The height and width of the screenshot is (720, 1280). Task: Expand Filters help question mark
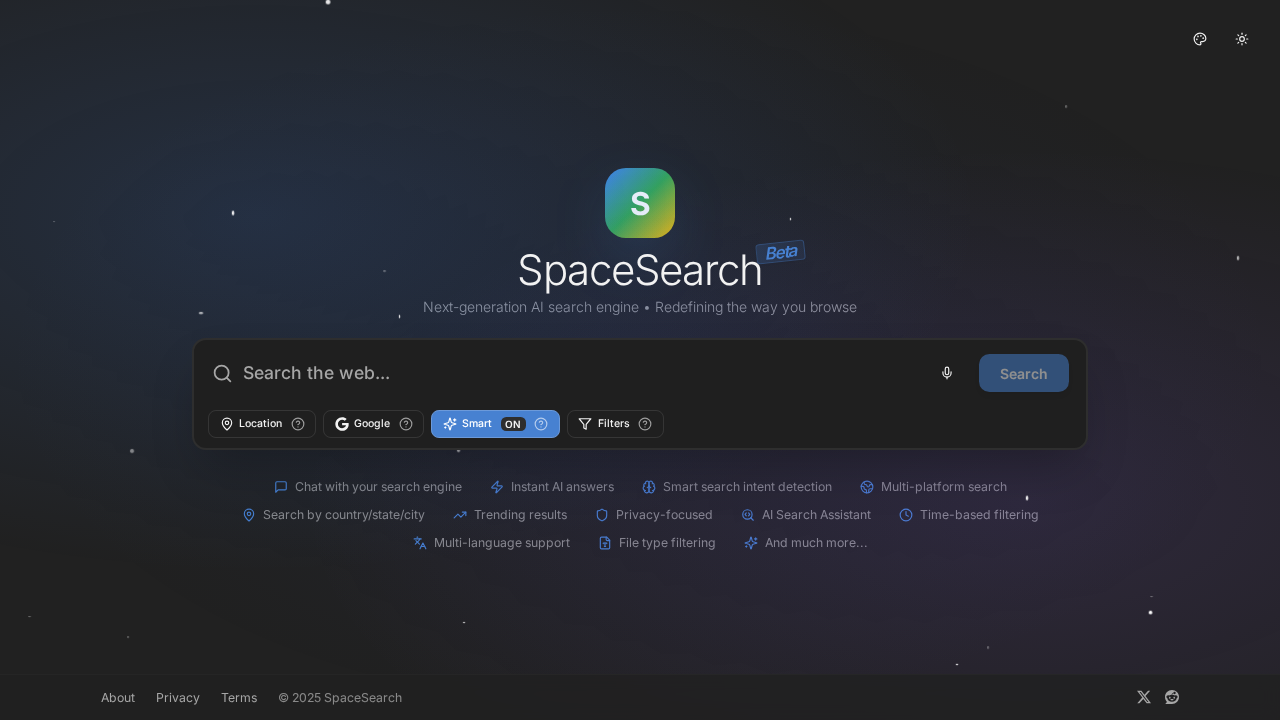[645, 424]
